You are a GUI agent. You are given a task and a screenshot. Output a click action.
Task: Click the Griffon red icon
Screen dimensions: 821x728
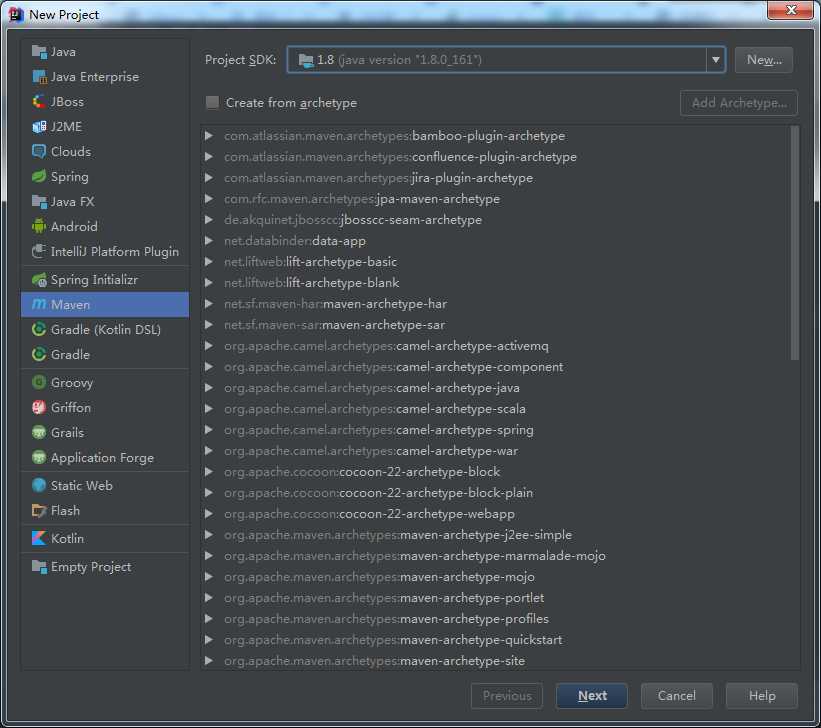(x=39, y=407)
